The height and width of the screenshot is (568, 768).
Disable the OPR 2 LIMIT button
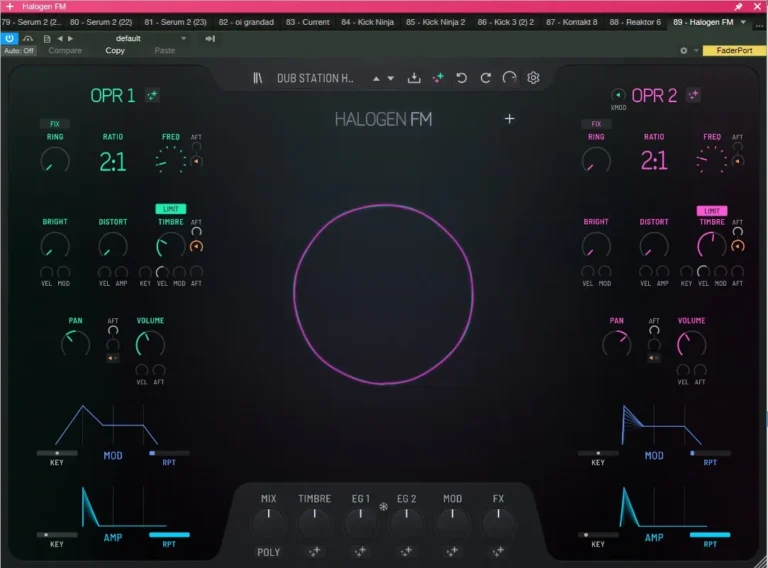tap(711, 211)
